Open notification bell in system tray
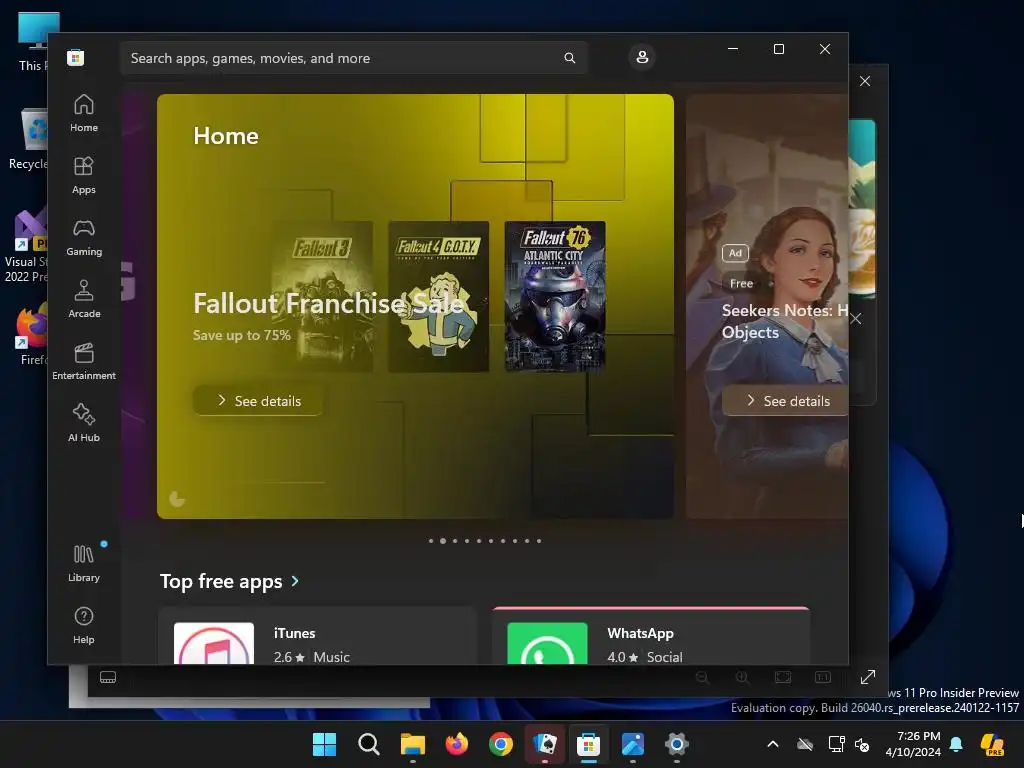The width and height of the screenshot is (1024, 768). 956,744
